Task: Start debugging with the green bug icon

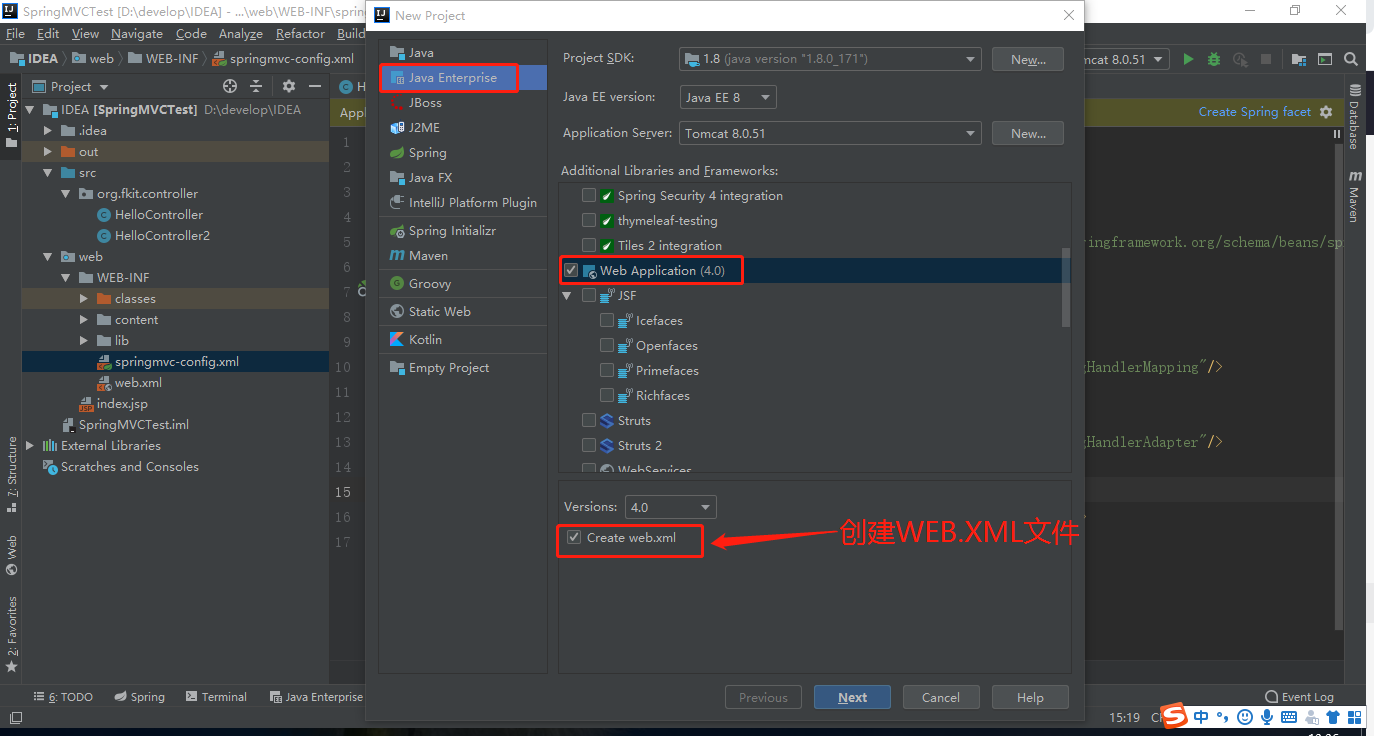Action: [1214, 59]
